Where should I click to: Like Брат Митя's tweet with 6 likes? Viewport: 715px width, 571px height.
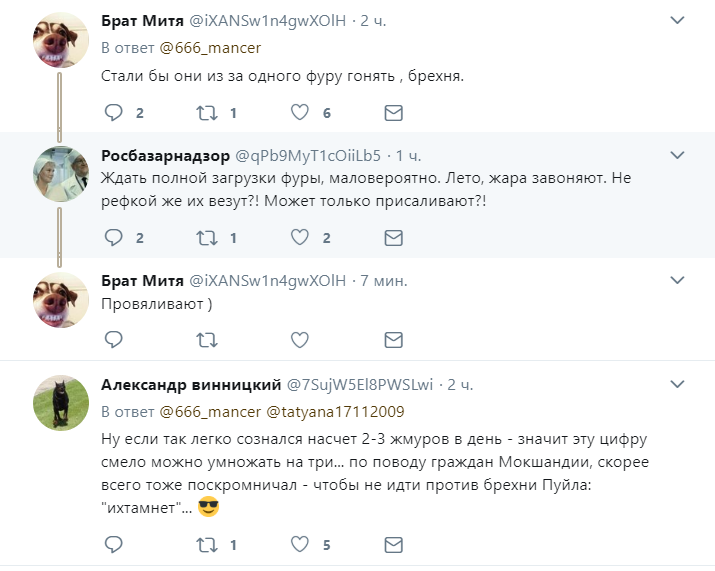pyautogui.click(x=300, y=113)
